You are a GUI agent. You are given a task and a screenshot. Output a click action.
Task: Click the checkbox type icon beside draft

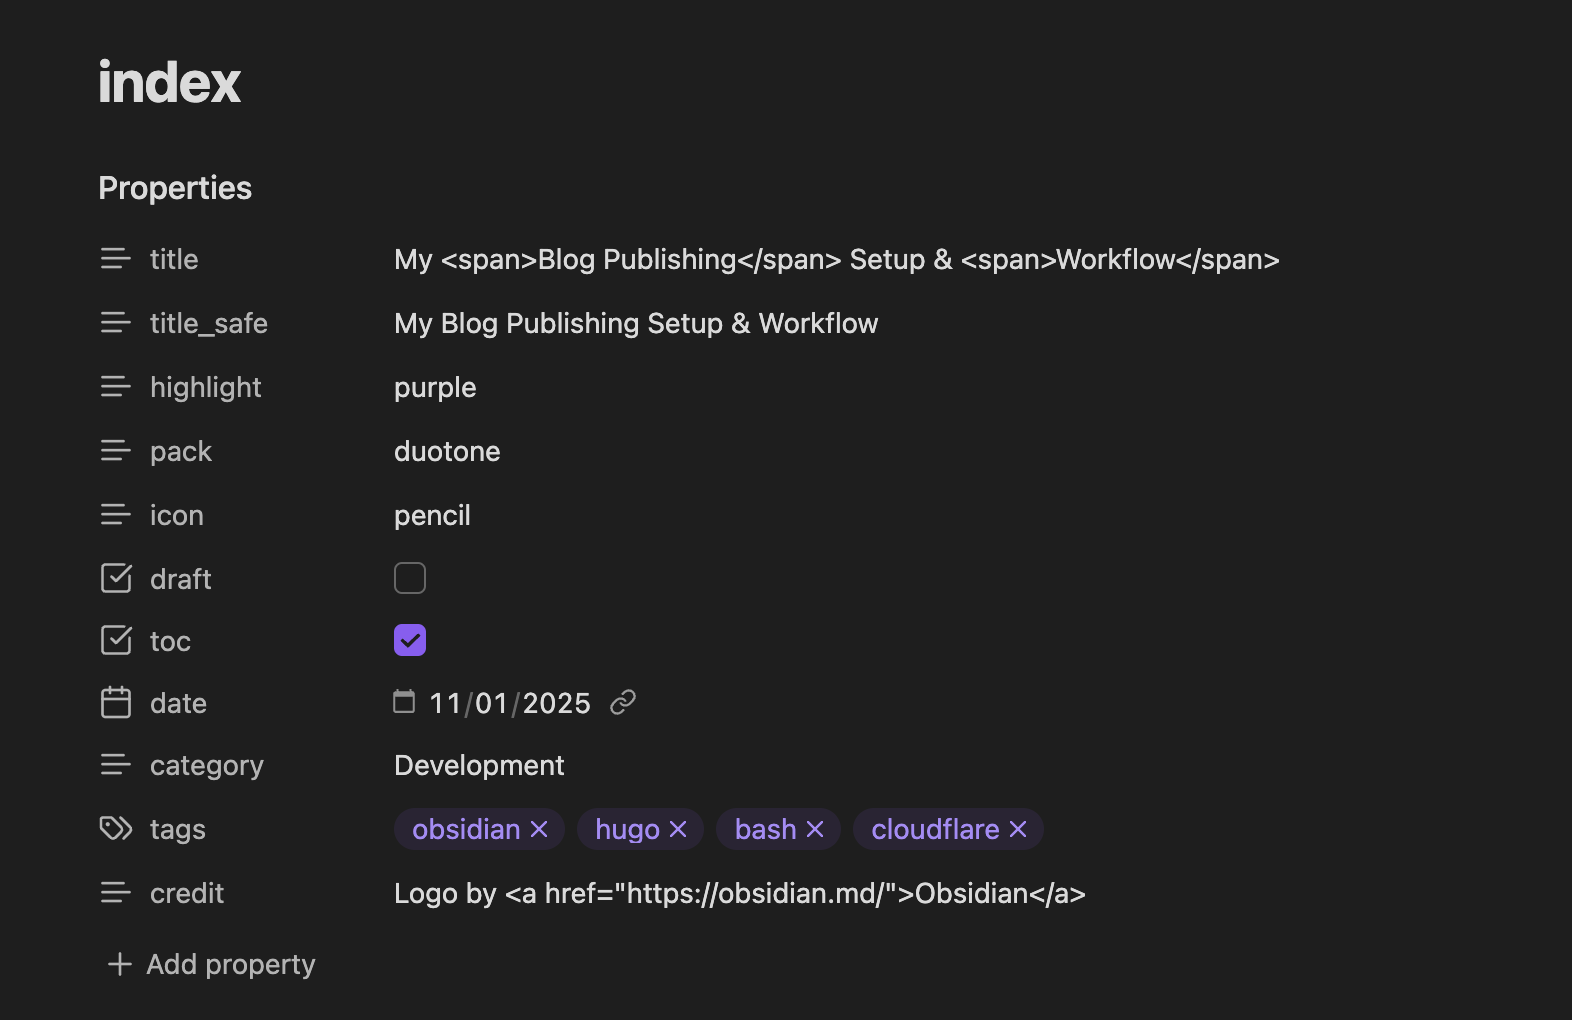click(x=116, y=578)
